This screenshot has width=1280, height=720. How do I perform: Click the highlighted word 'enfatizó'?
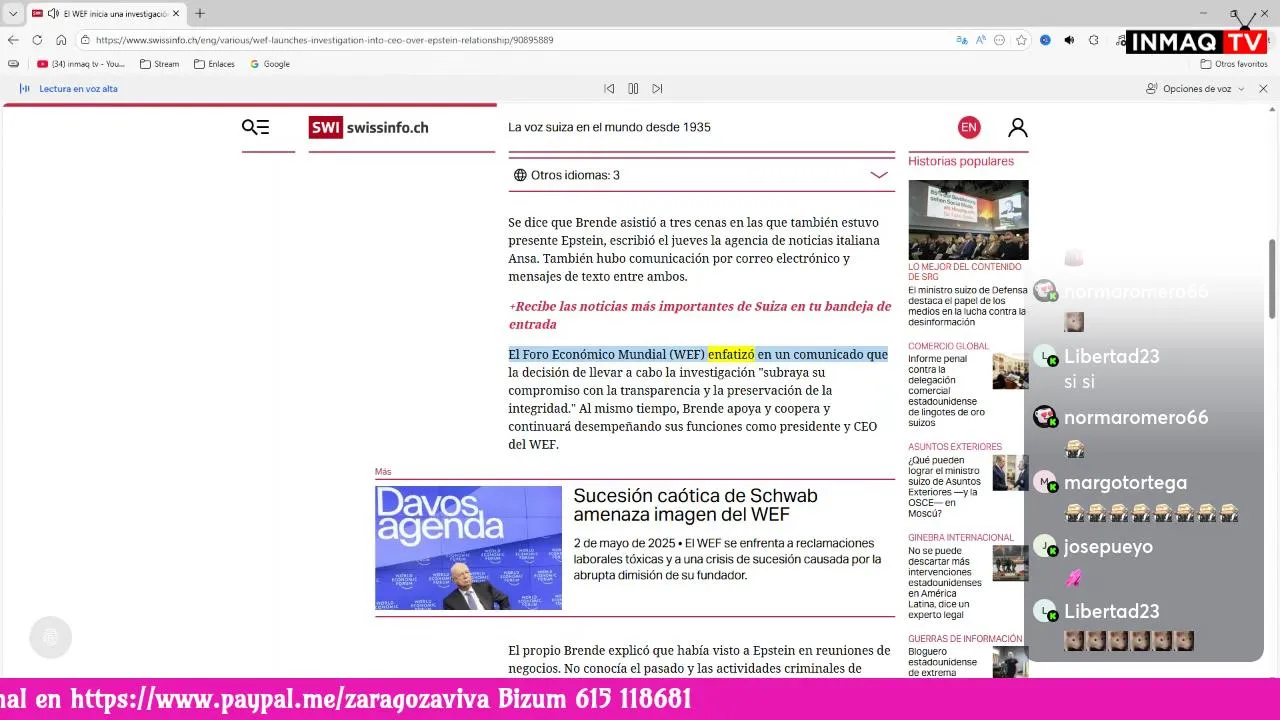click(x=731, y=354)
